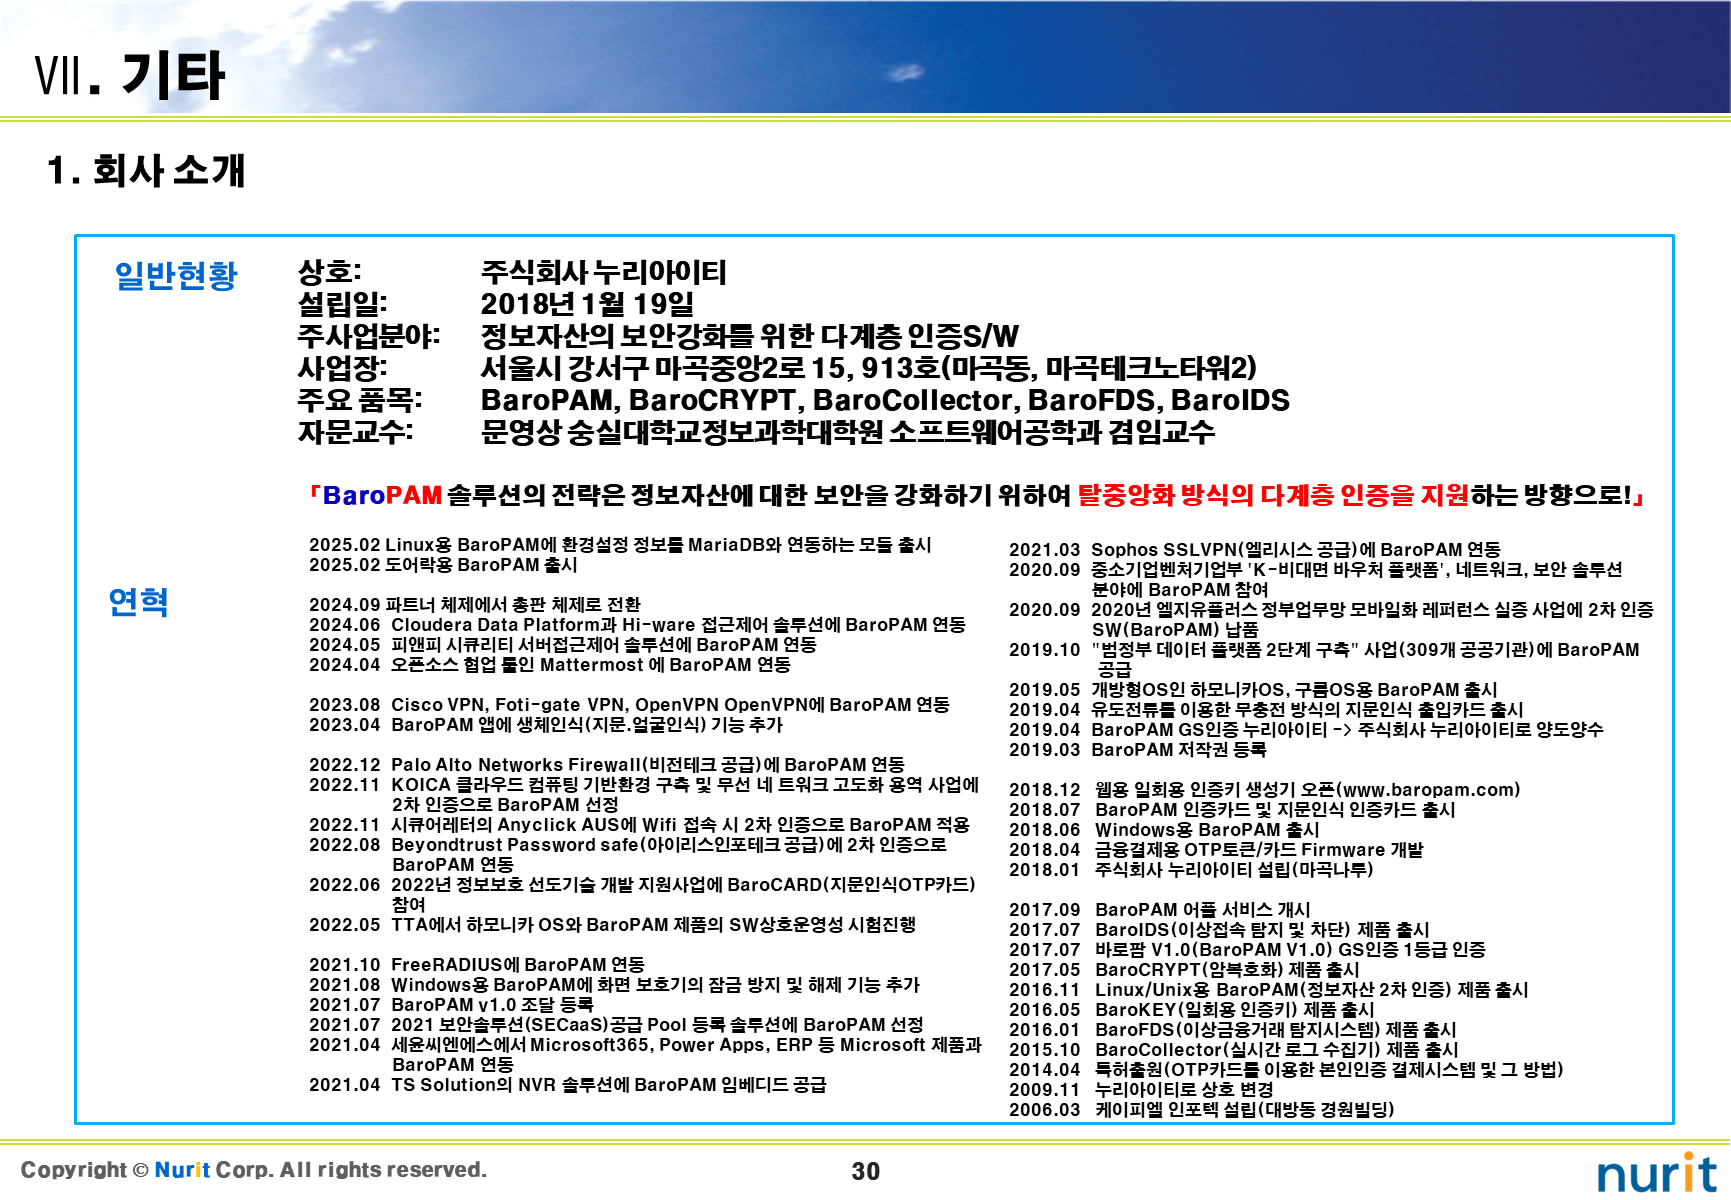Click the '정보자산의 보안강화를 위한 다계층 인증S/W' line
The height and width of the screenshot is (1200, 1731).
(750, 336)
